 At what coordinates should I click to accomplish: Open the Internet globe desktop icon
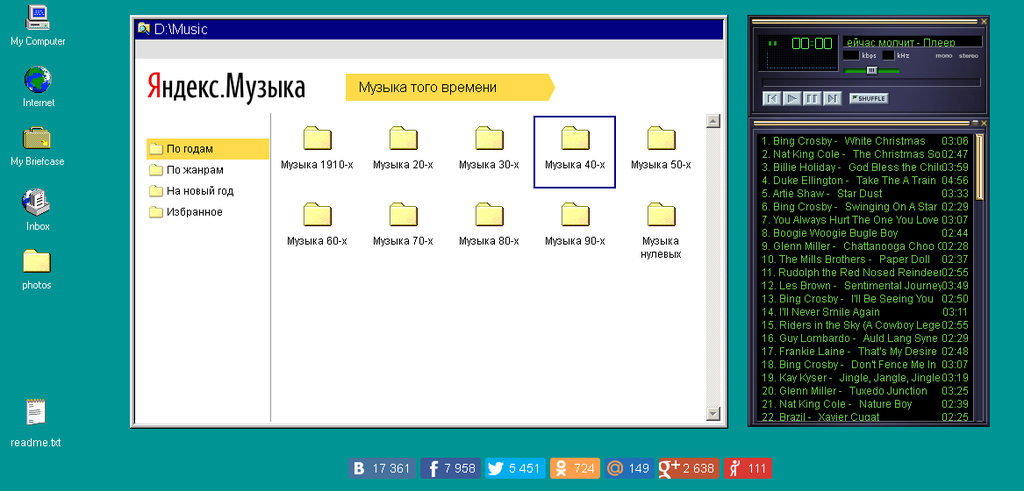pyautogui.click(x=39, y=86)
